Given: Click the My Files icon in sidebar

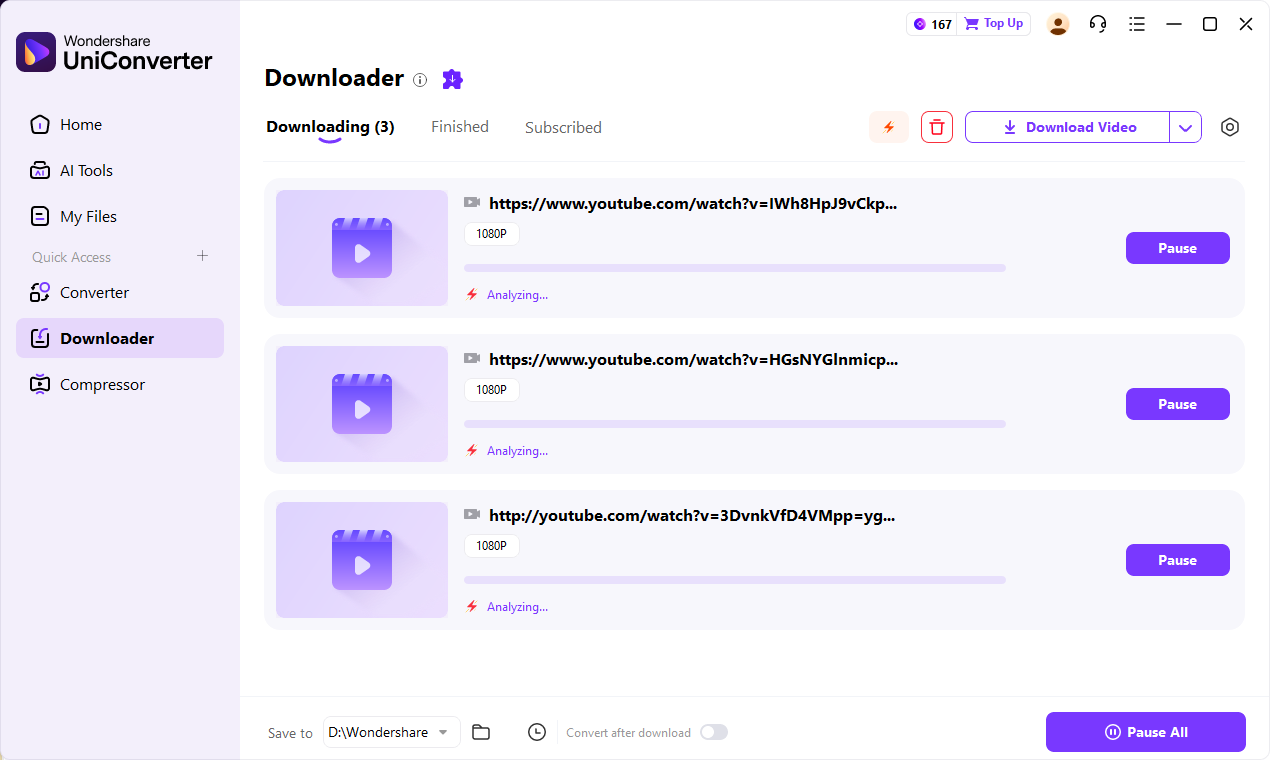Looking at the screenshot, I should pyautogui.click(x=40, y=217).
